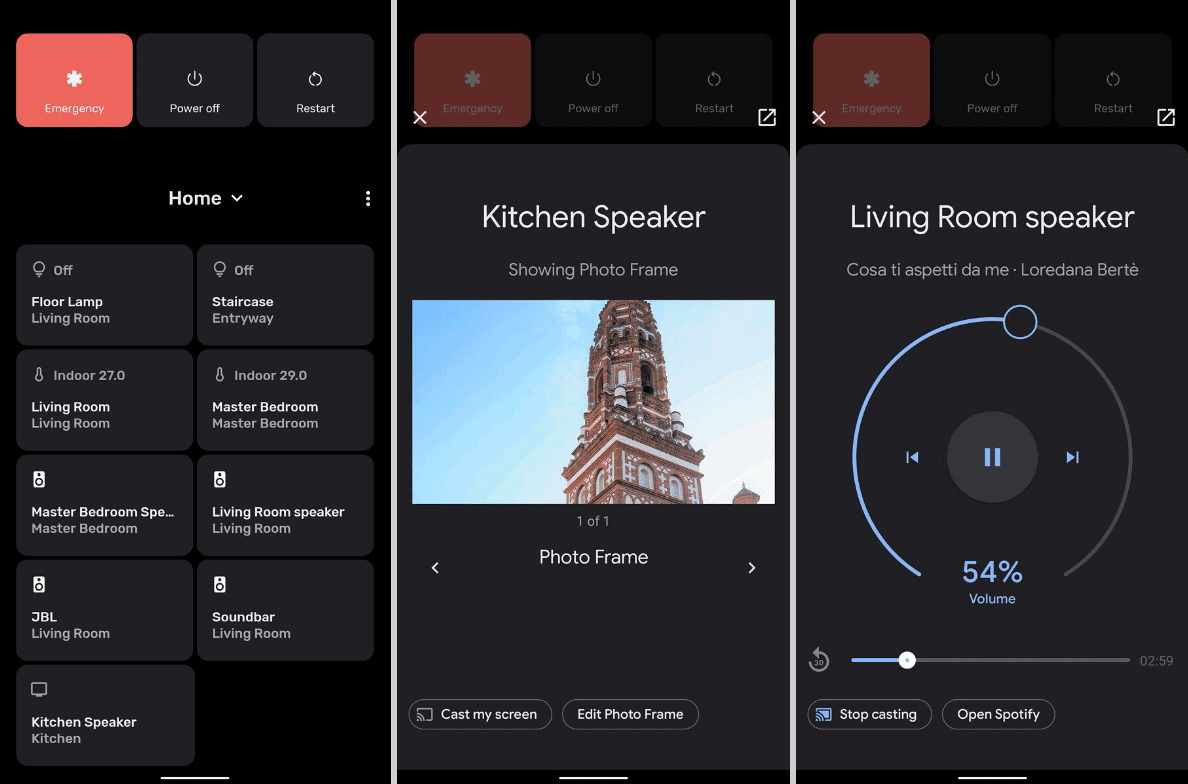1188x784 pixels.
Task: Skip to the next track
Action: coord(1073,457)
